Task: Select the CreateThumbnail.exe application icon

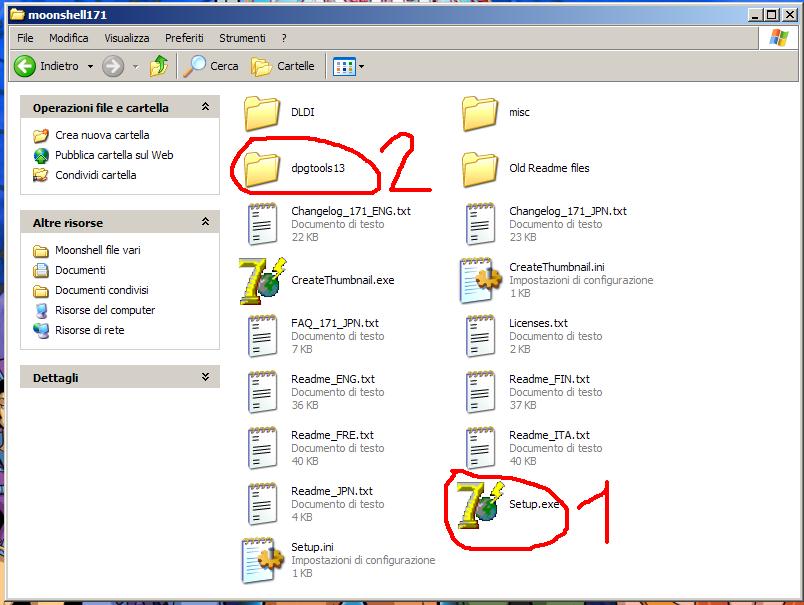Action: [262, 280]
